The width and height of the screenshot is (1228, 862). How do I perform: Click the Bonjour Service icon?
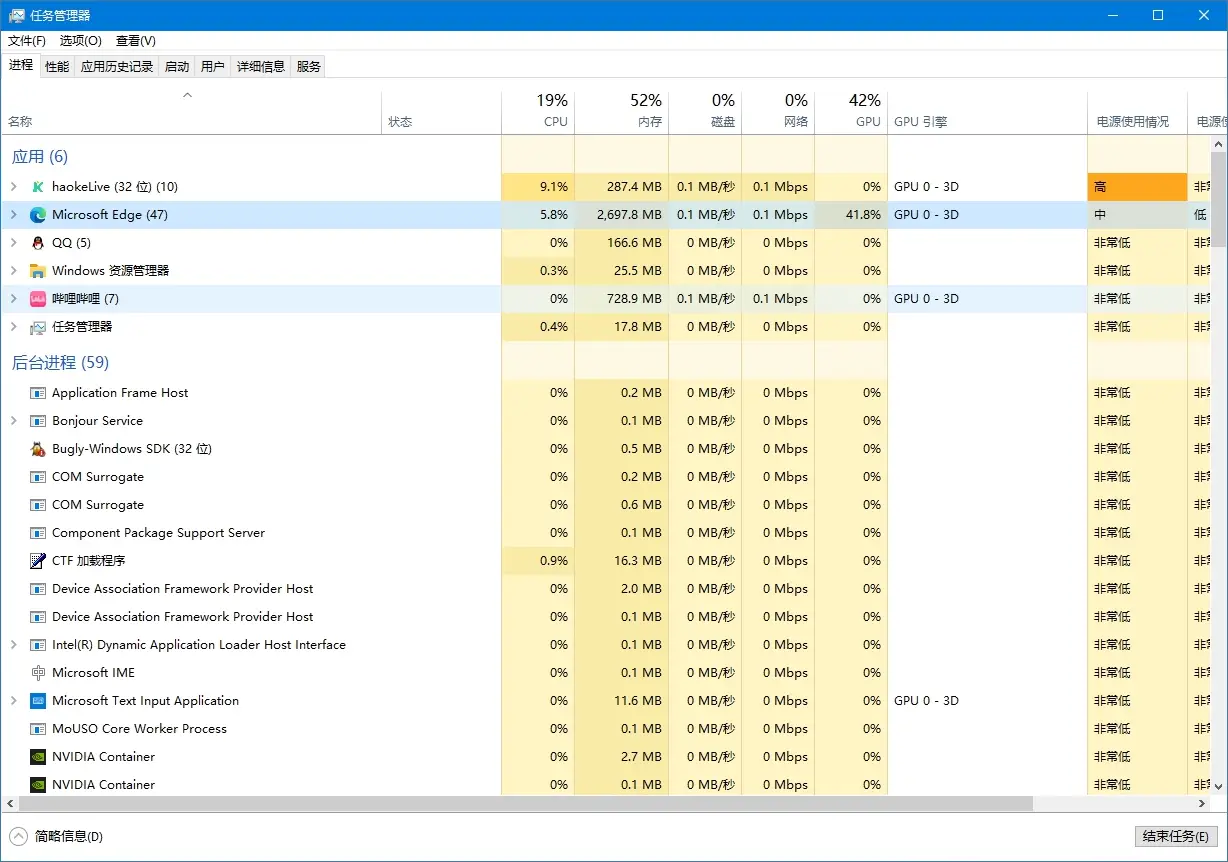click(38, 421)
